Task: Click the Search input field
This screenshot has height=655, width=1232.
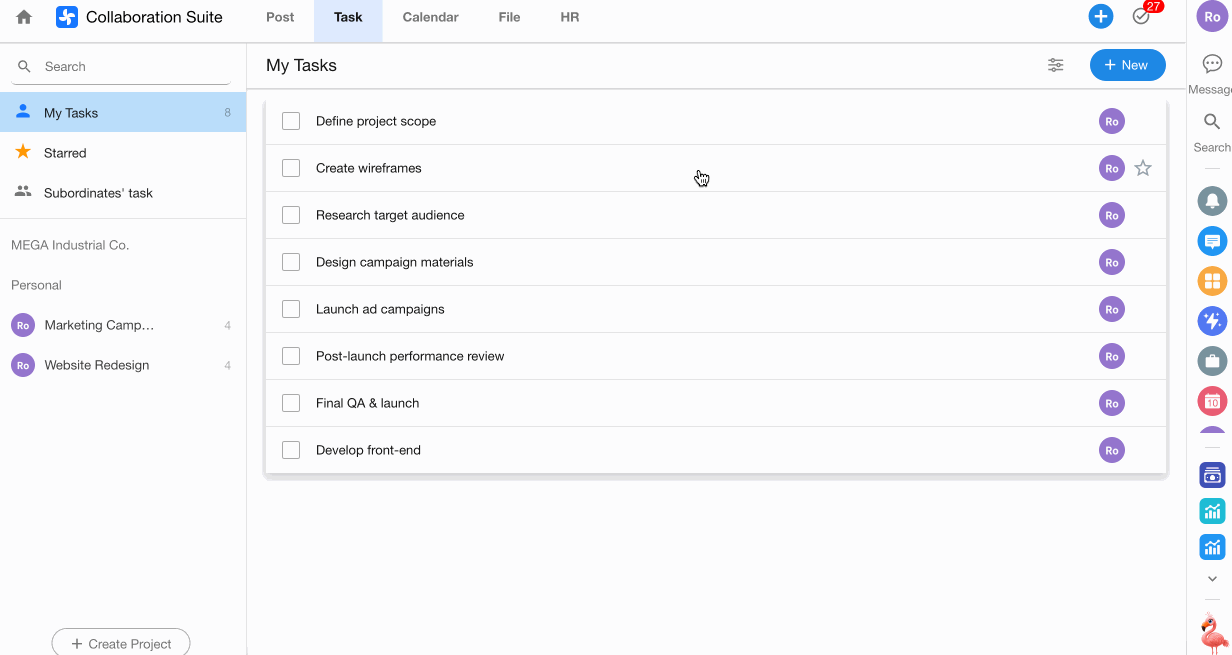Action: pyautogui.click(x=130, y=67)
